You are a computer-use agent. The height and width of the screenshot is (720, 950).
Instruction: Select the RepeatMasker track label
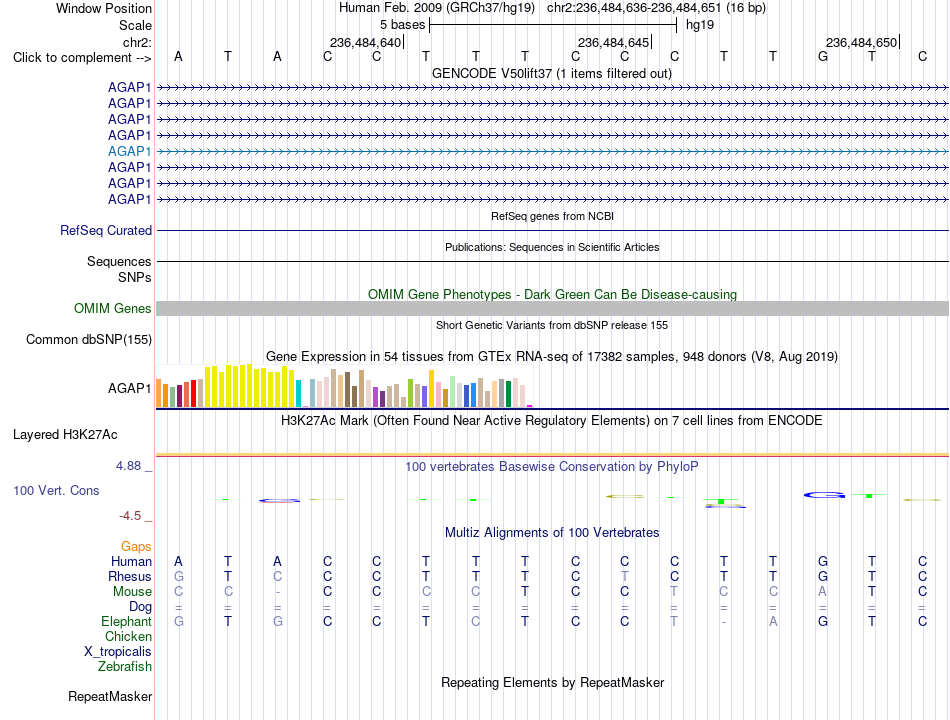pyautogui.click(x=110, y=696)
